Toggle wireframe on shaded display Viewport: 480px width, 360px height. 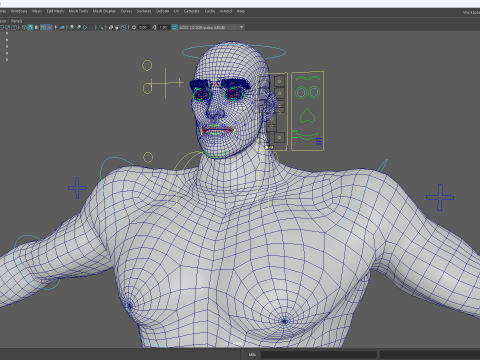tap(43, 27)
